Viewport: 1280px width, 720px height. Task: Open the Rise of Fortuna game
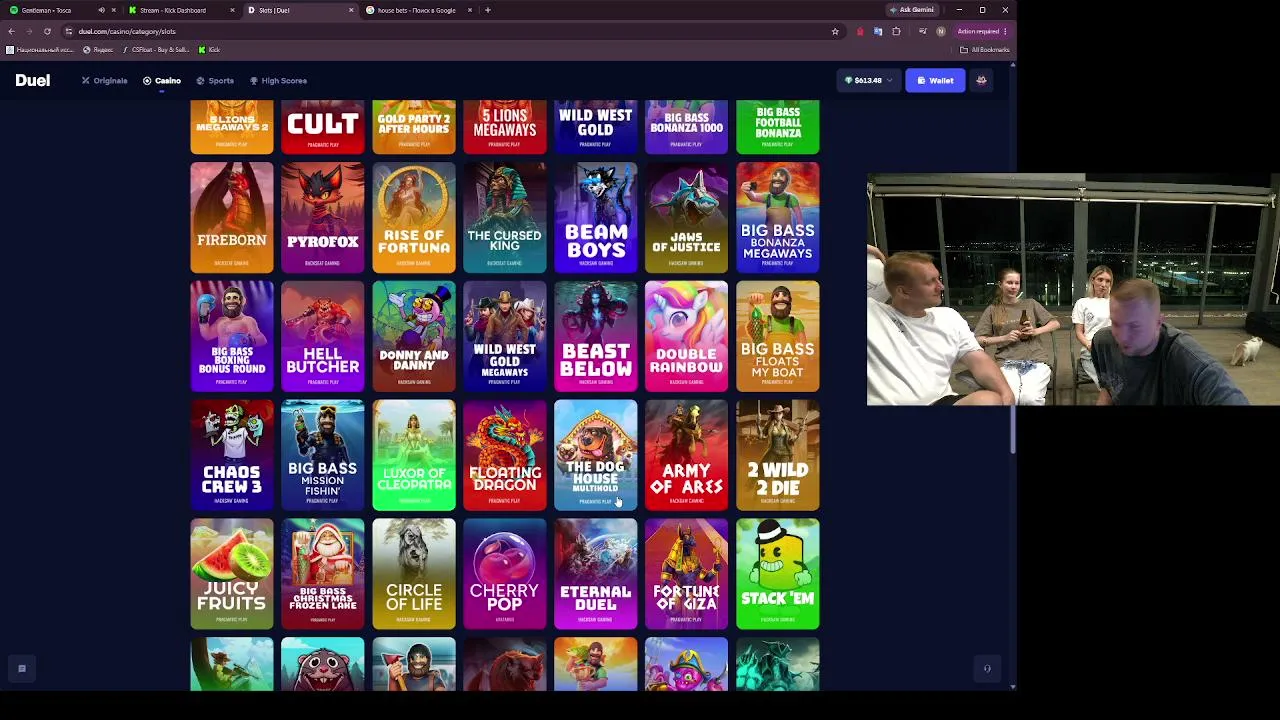414,217
